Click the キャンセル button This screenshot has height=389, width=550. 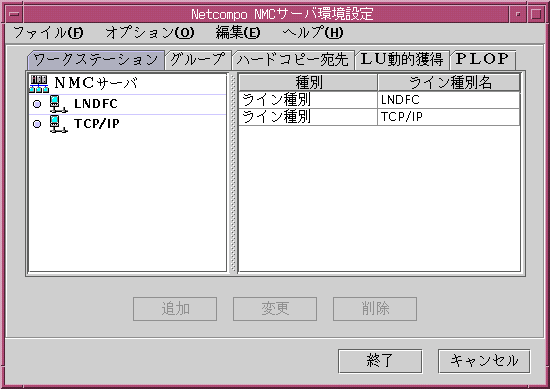coord(484,361)
